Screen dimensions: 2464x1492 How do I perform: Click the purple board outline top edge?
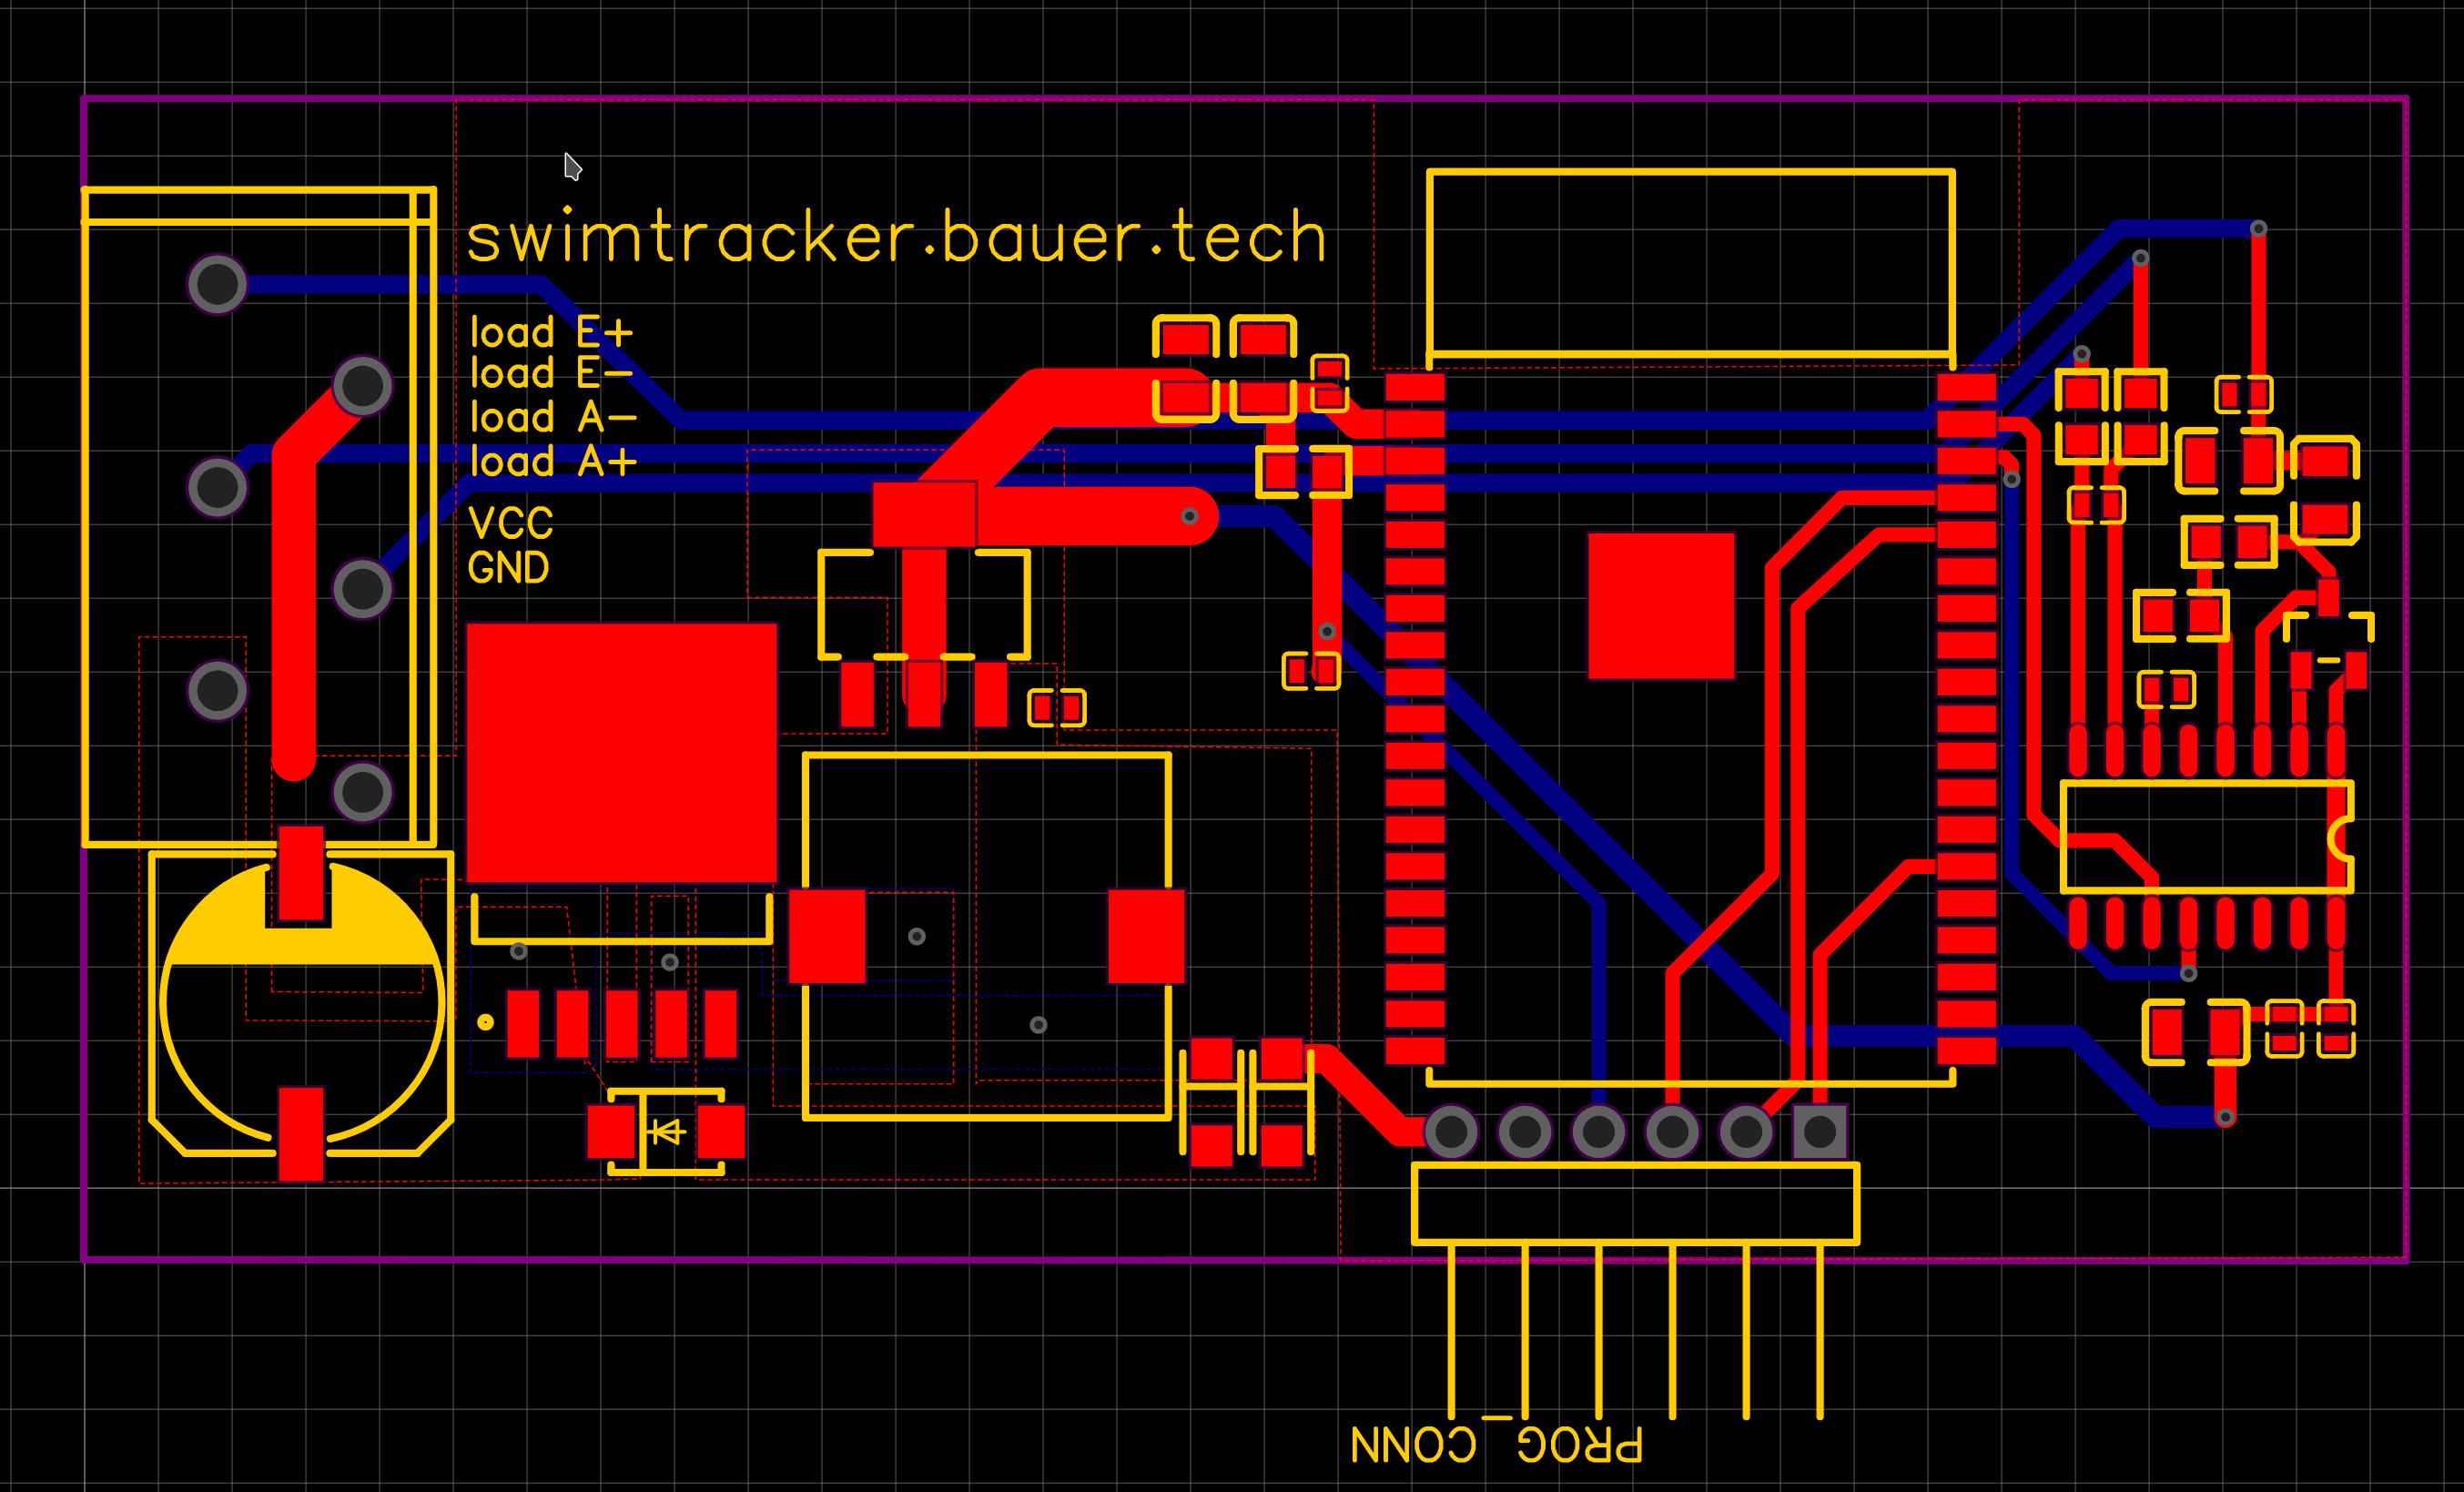[1244, 98]
